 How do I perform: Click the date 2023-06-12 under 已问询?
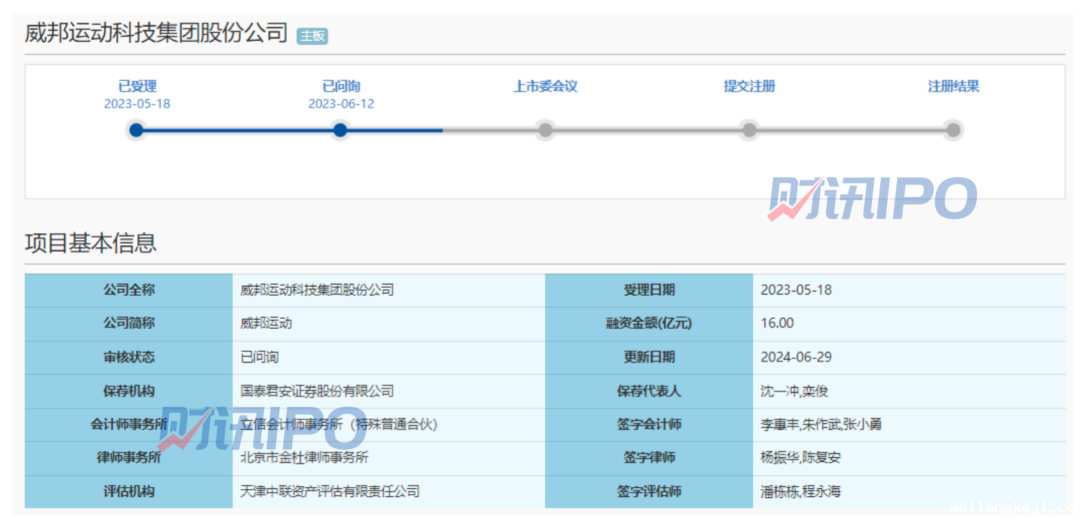pyautogui.click(x=341, y=104)
